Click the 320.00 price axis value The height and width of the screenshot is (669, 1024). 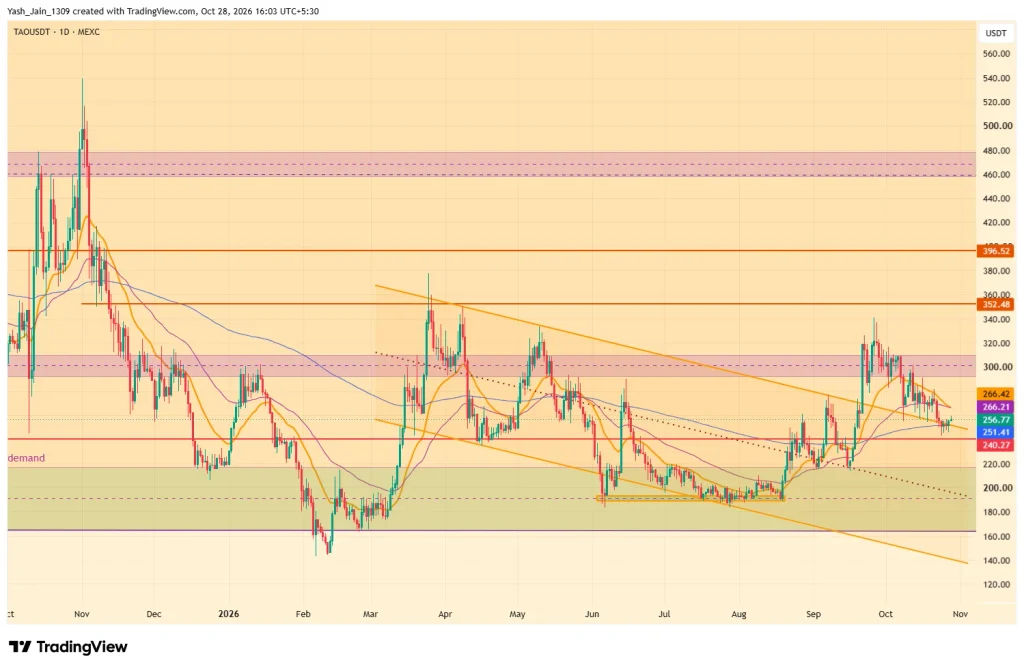tap(997, 344)
